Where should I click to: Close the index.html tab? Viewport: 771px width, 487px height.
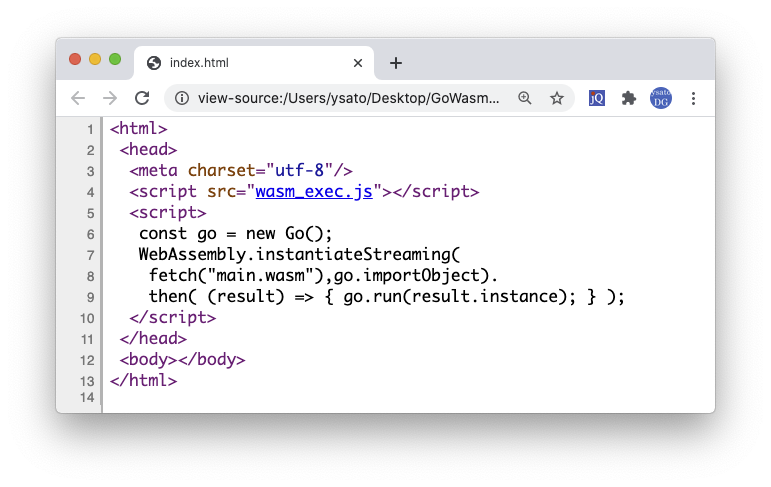[358, 63]
